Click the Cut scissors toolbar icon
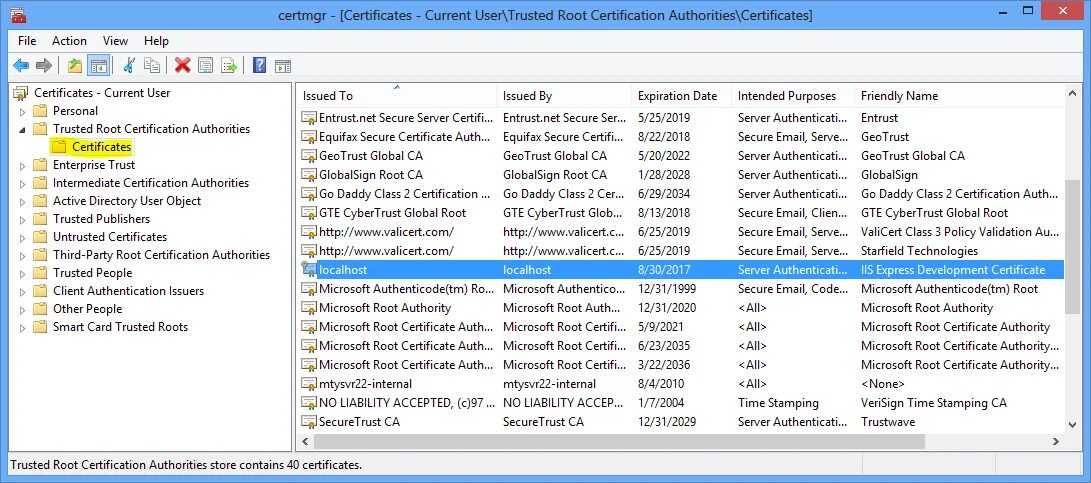1091x483 pixels. point(129,65)
